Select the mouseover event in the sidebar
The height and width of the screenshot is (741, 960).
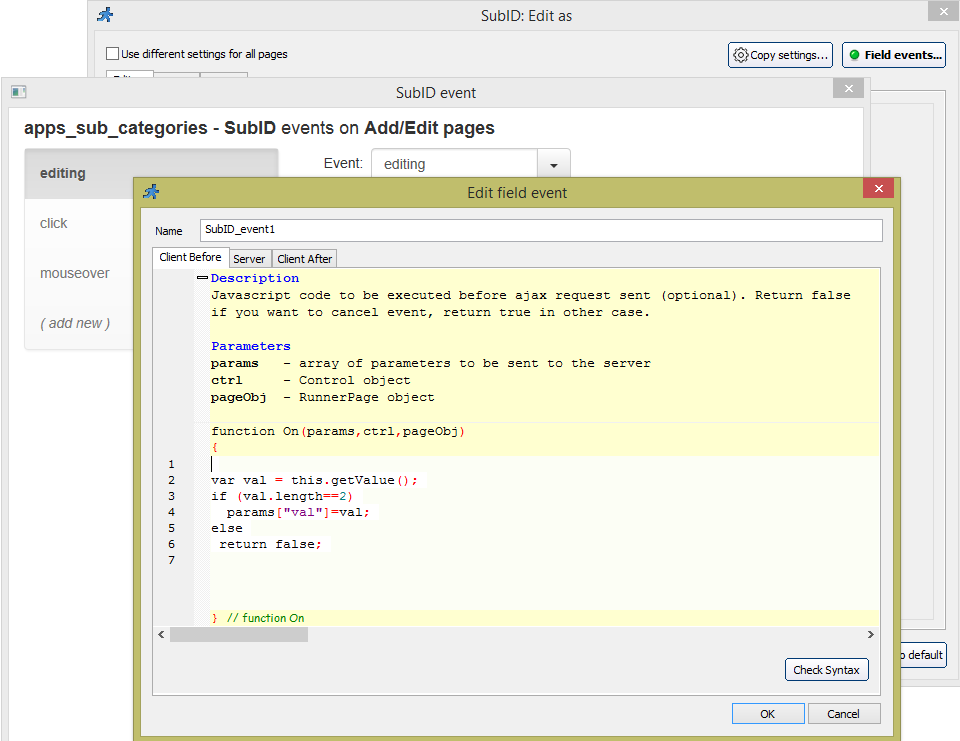pyautogui.click(x=74, y=272)
